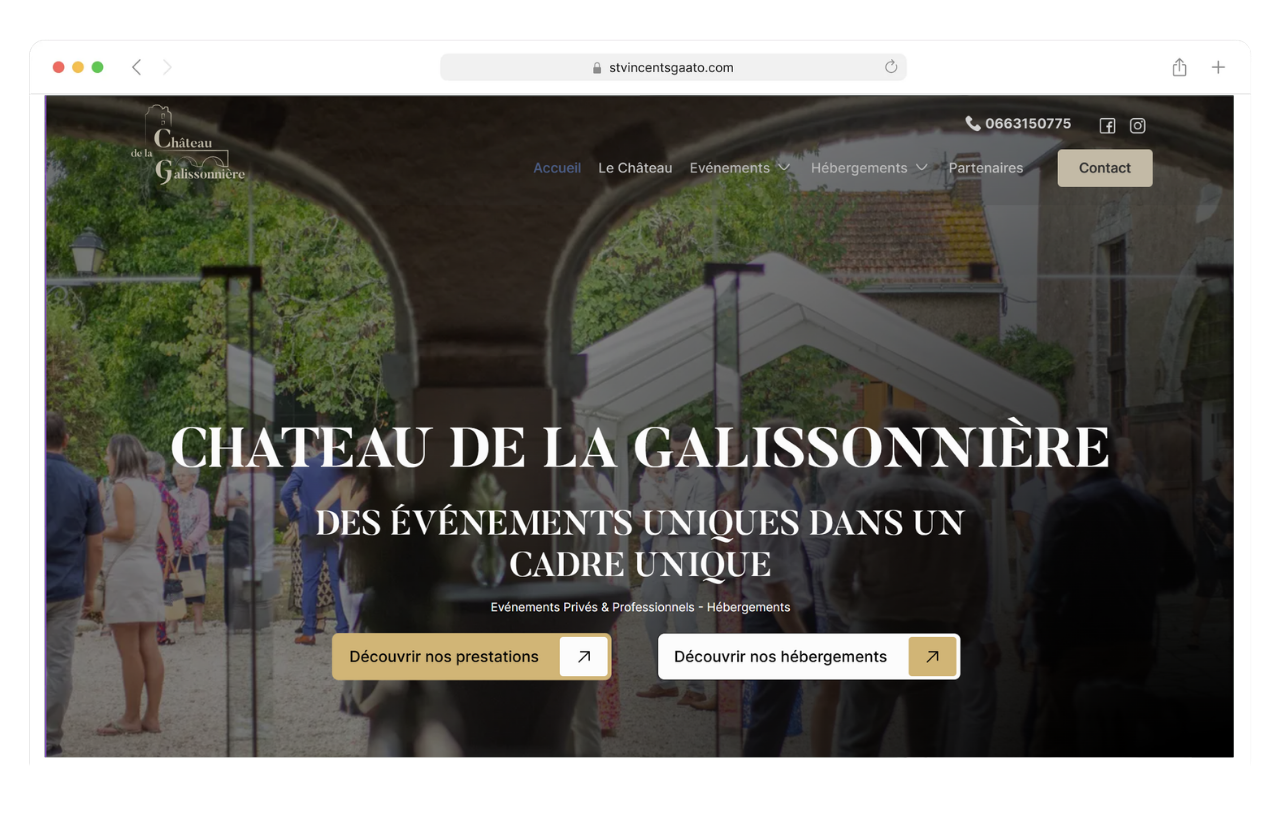
Task: Open the château's Instagram profile
Action: pyautogui.click(x=1137, y=126)
